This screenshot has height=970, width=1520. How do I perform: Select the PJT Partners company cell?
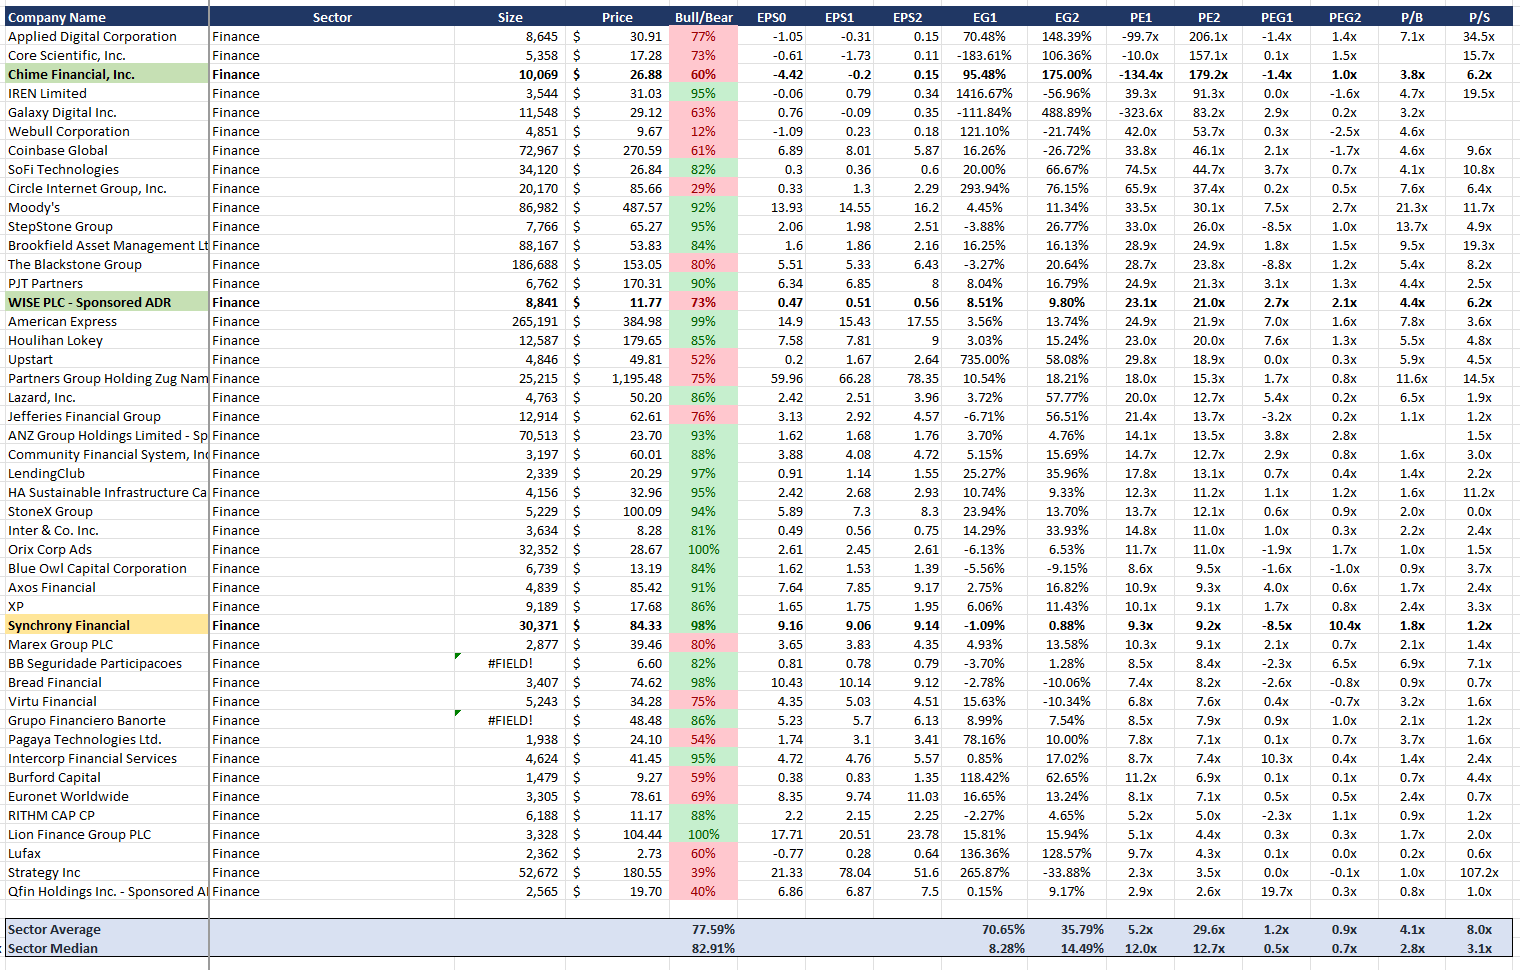106,283
